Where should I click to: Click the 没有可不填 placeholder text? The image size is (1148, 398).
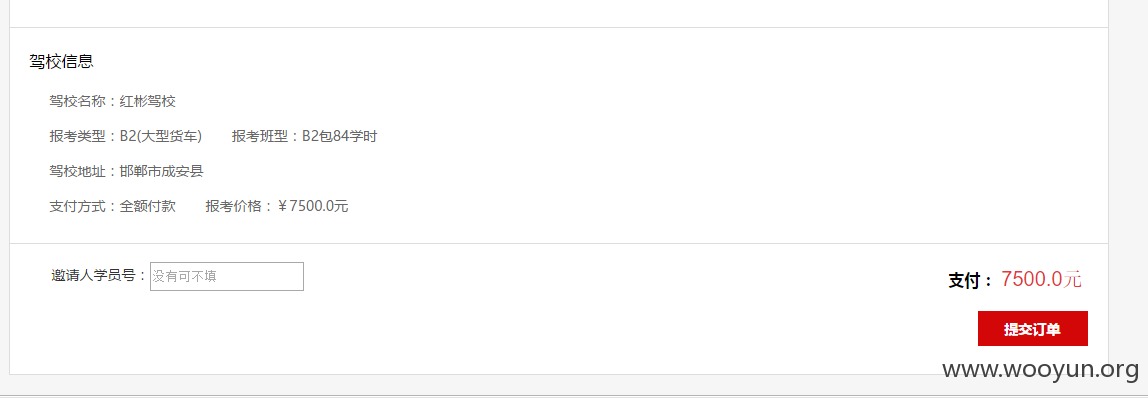point(184,277)
